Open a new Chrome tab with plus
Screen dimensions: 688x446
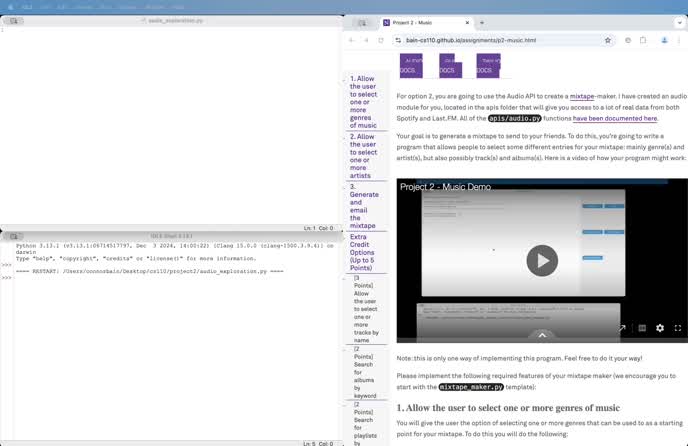point(482,22)
